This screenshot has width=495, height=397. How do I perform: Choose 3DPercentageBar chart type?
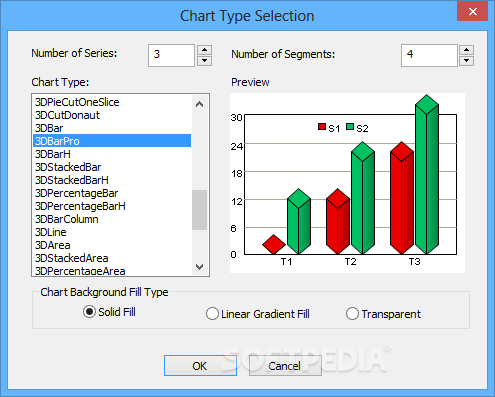(x=112, y=193)
